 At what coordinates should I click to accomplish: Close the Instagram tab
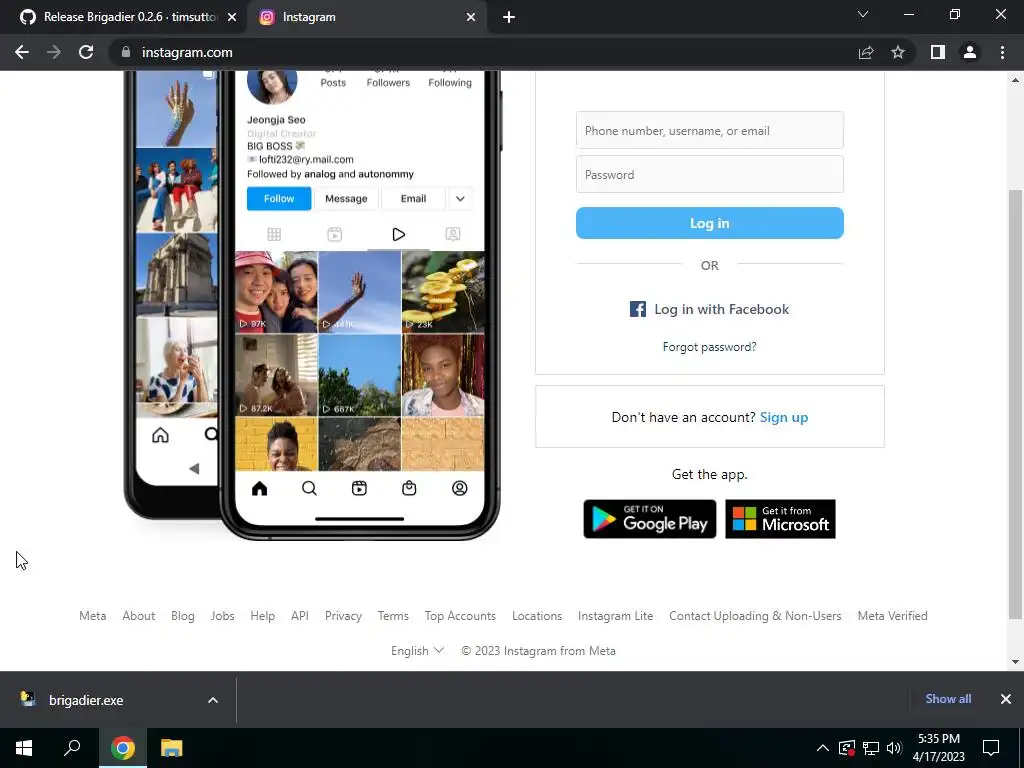[471, 18]
